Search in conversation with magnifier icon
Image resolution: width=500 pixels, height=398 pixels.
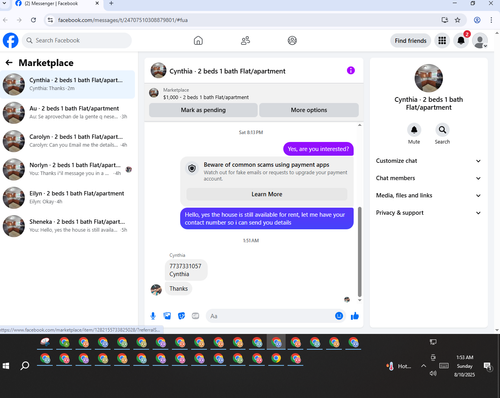coord(442,130)
